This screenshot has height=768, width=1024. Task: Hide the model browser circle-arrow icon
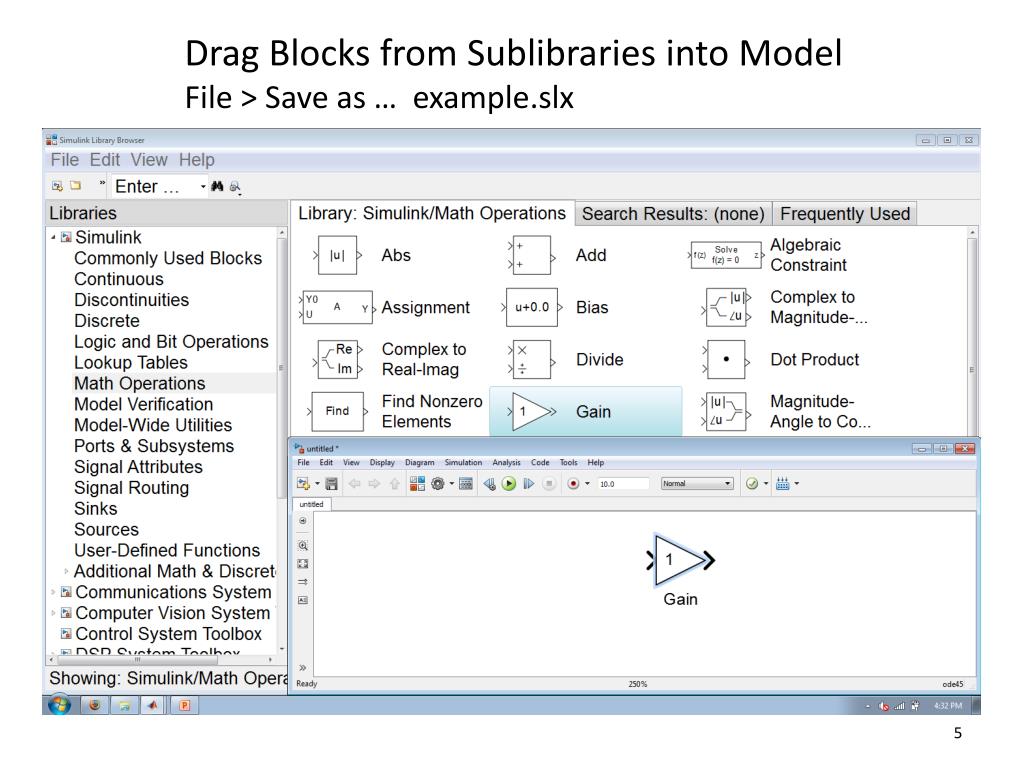[x=303, y=521]
